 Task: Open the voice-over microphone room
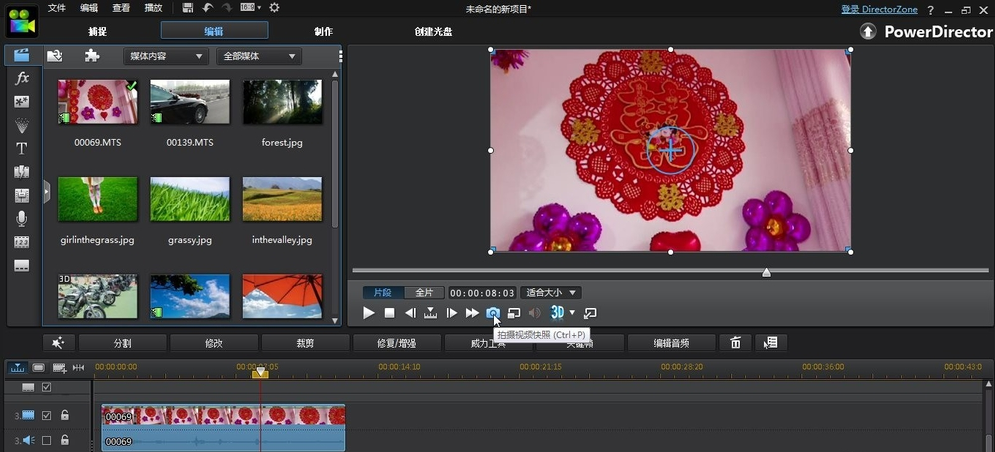tap(22, 218)
